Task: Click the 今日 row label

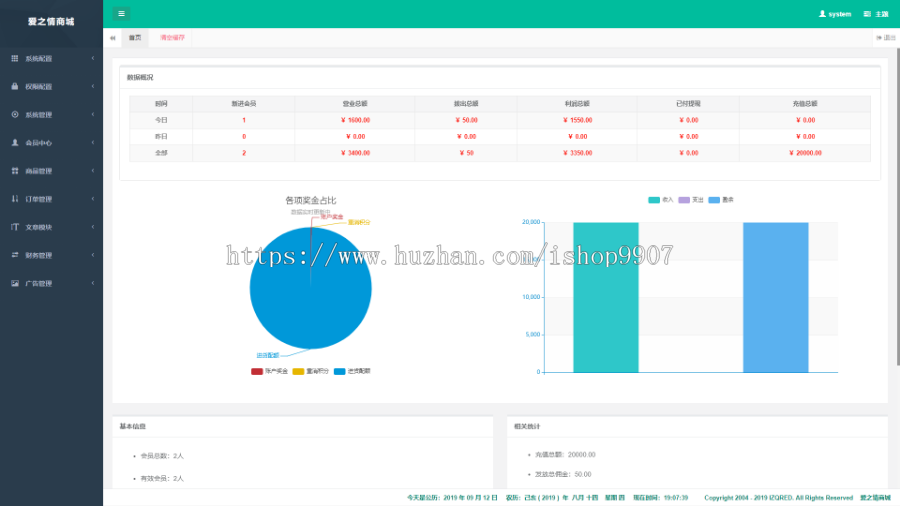Action: tap(161, 120)
